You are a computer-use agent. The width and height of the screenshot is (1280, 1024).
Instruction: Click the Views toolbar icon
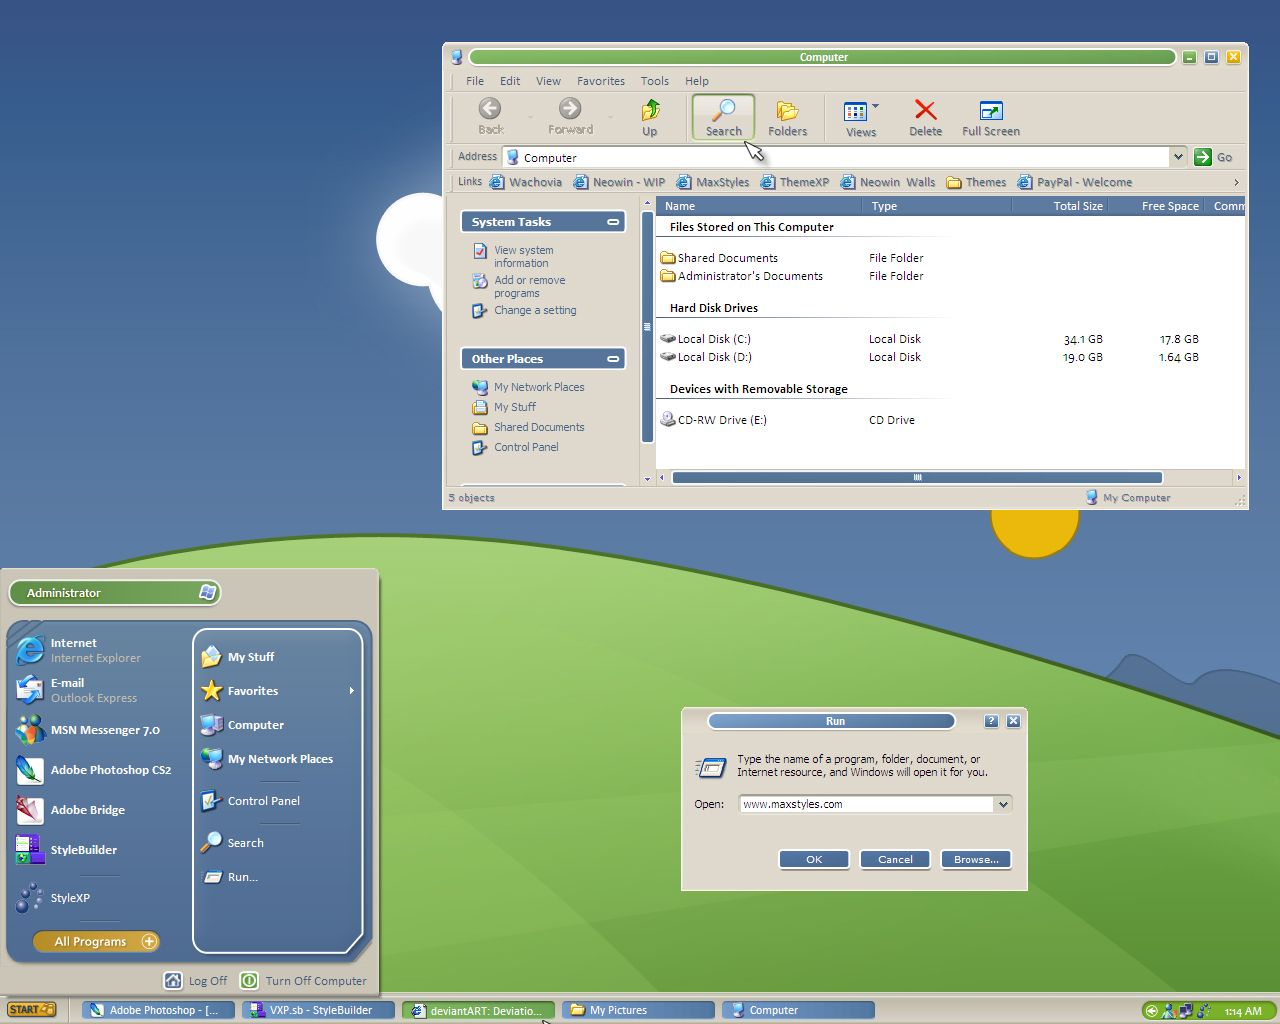point(855,111)
